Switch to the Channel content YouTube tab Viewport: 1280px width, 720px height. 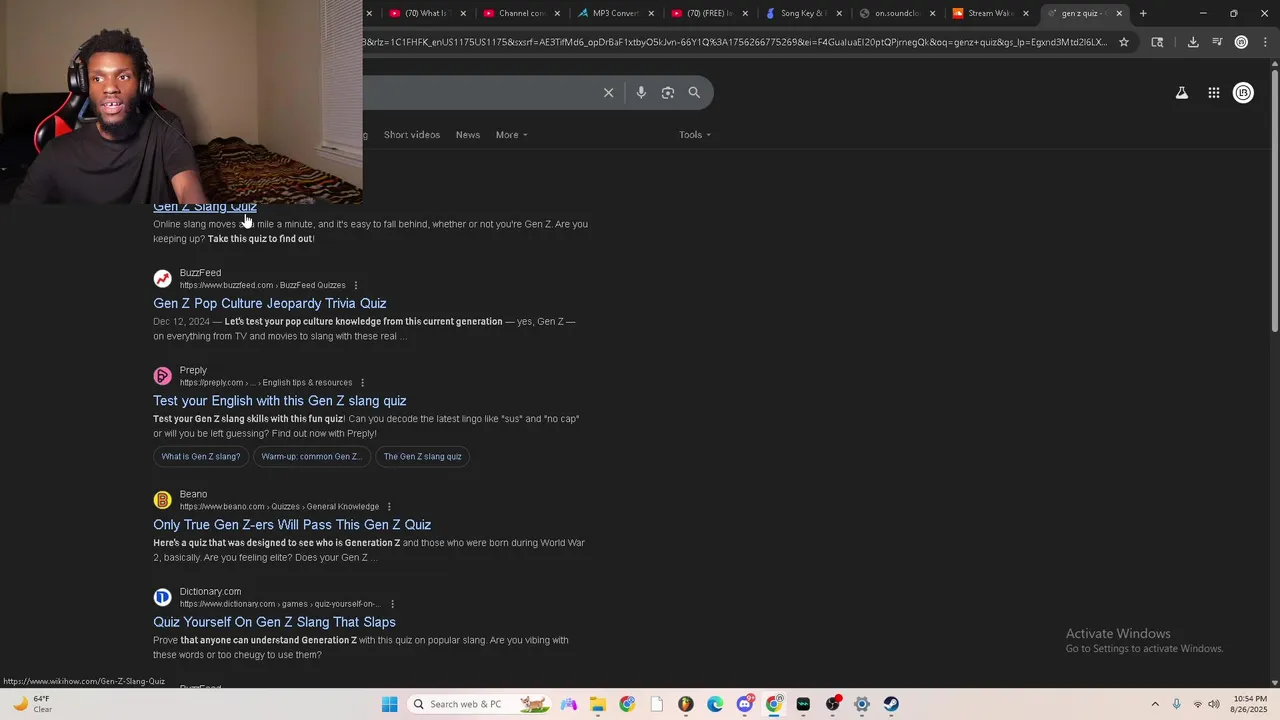tap(520, 13)
